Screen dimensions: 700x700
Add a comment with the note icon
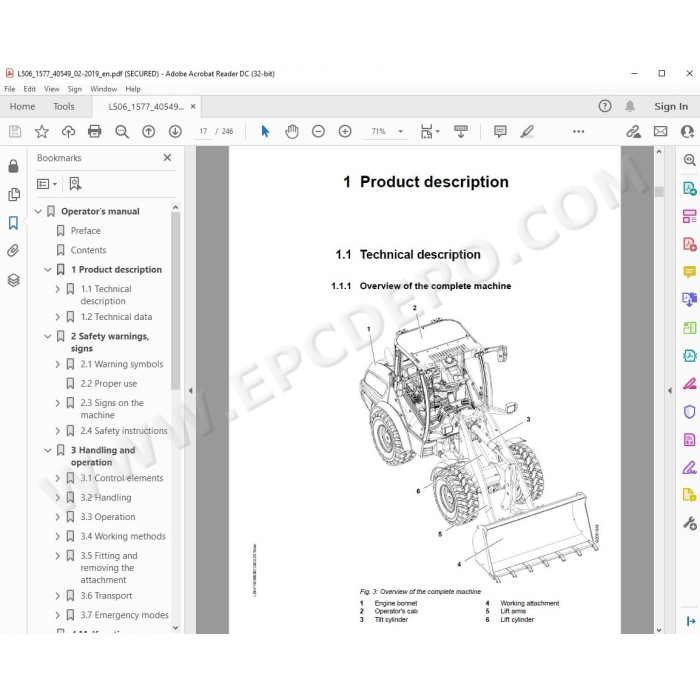pos(500,131)
